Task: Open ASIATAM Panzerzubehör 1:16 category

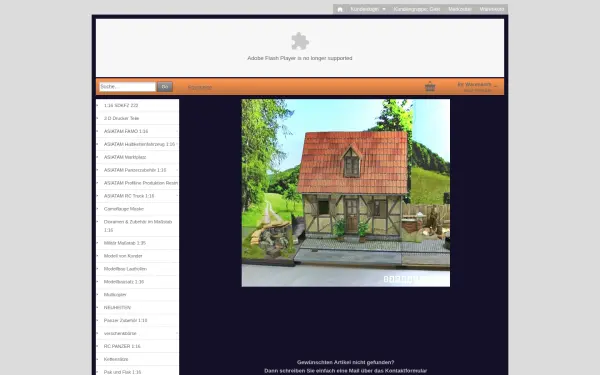Action: [x=135, y=170]
